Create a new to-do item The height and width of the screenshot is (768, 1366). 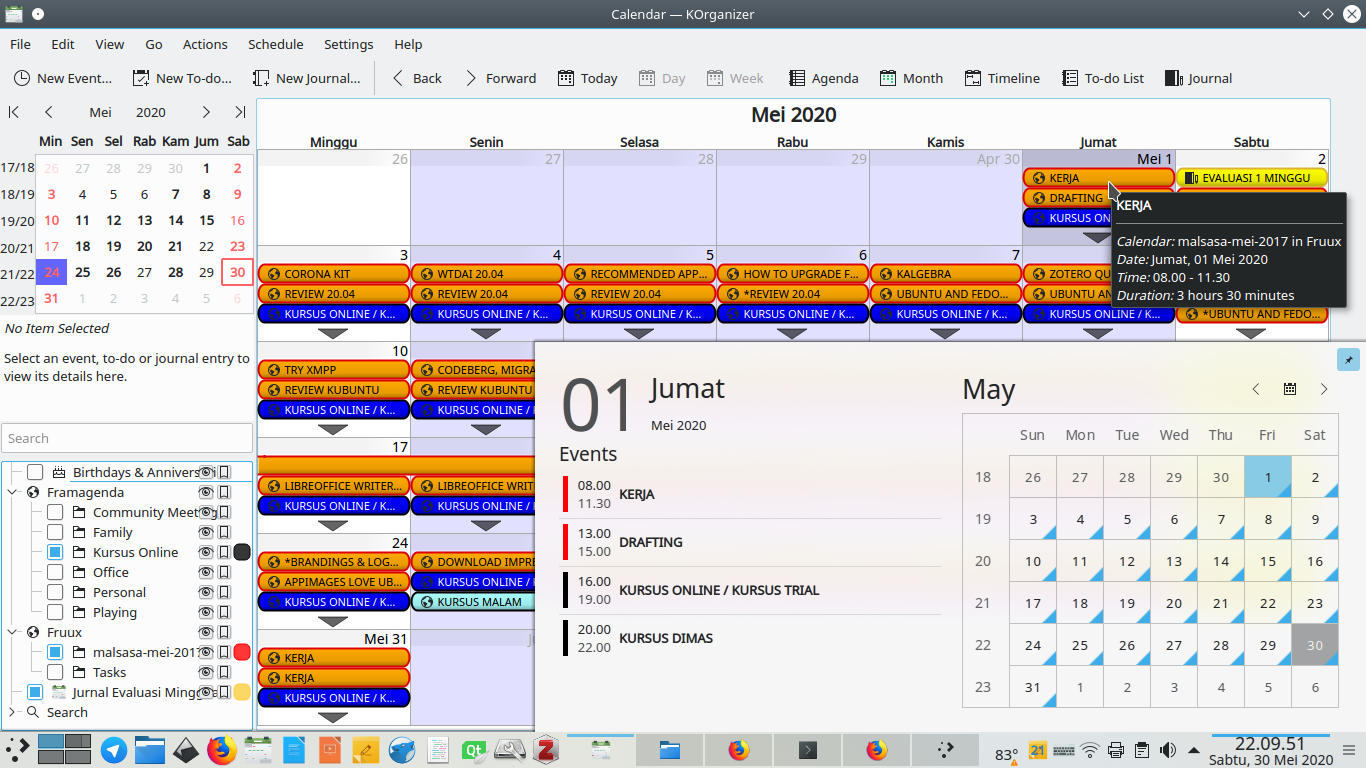coord(182,78)
